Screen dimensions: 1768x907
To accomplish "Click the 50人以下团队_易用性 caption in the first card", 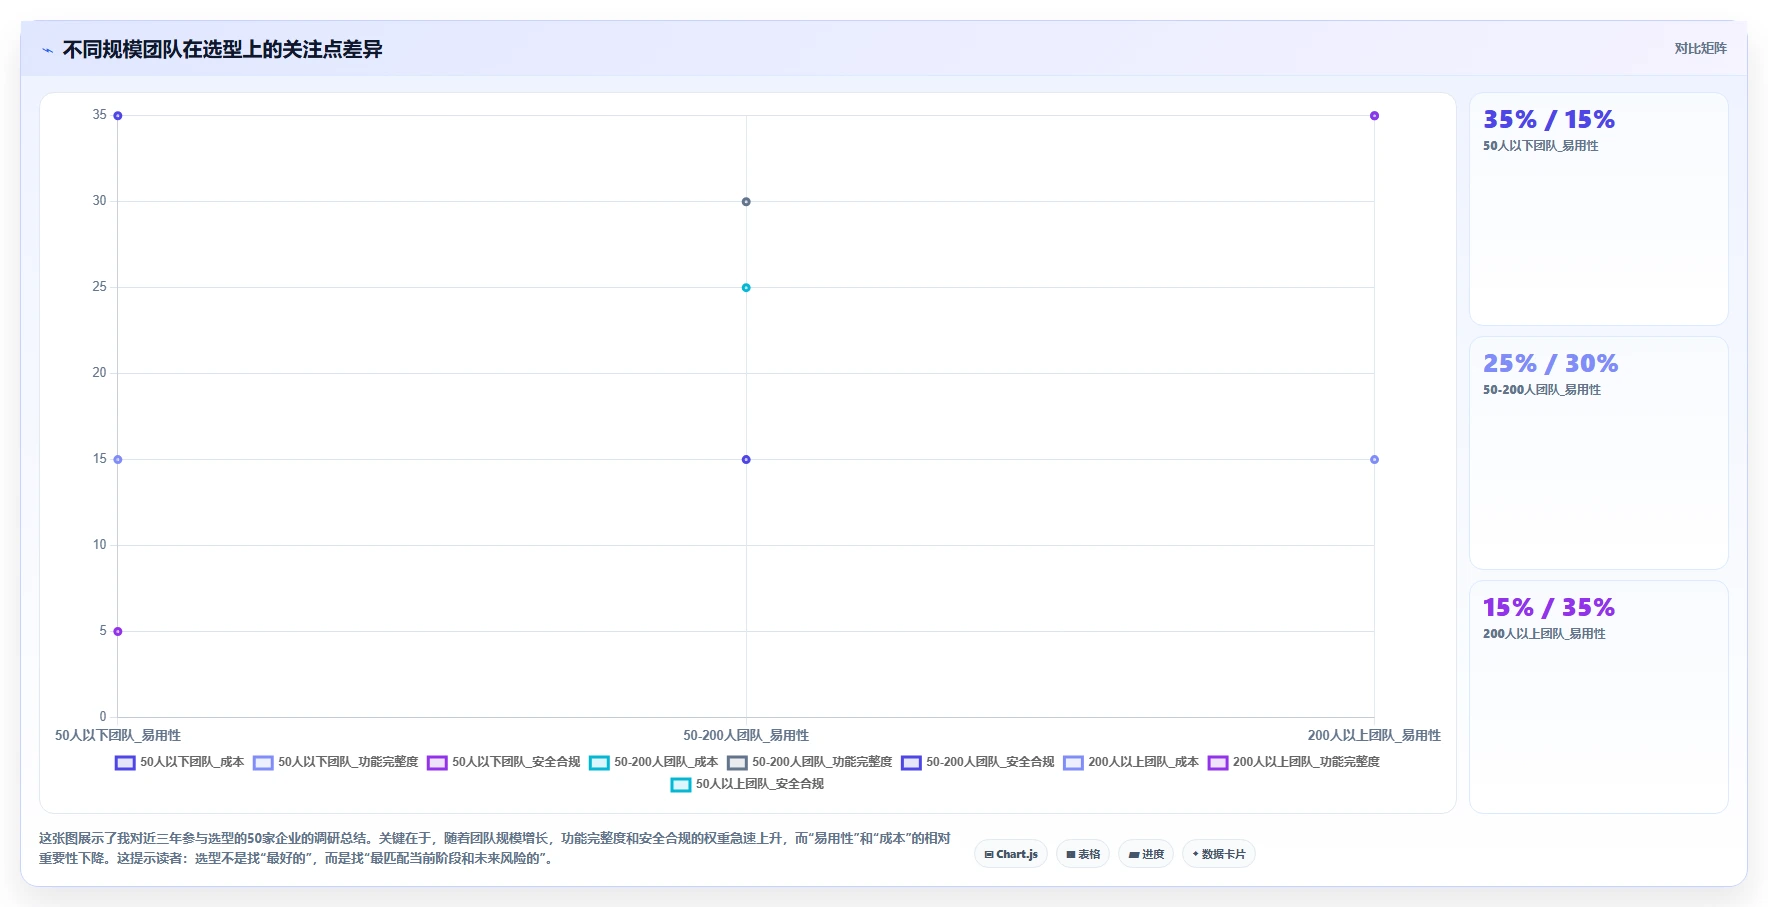I will click(x=1540, y=146).
